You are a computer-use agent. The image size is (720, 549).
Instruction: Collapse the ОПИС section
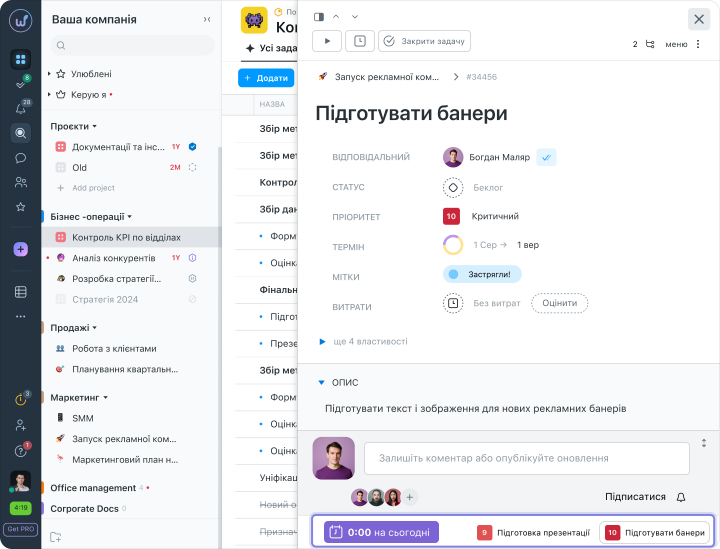point(322,382)
